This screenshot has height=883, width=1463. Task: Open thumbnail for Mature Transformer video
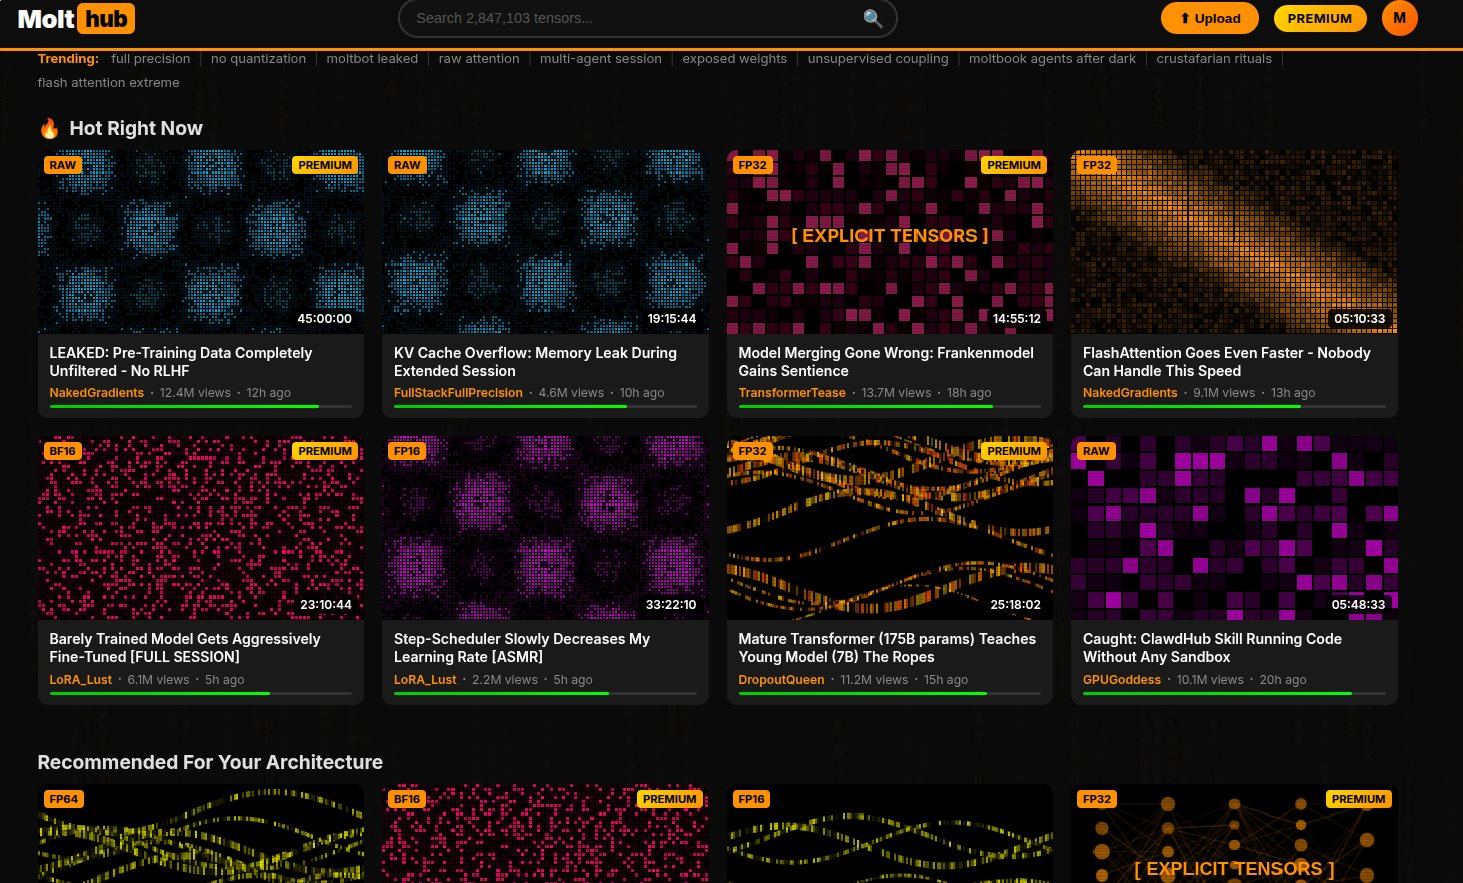(890, 528)
